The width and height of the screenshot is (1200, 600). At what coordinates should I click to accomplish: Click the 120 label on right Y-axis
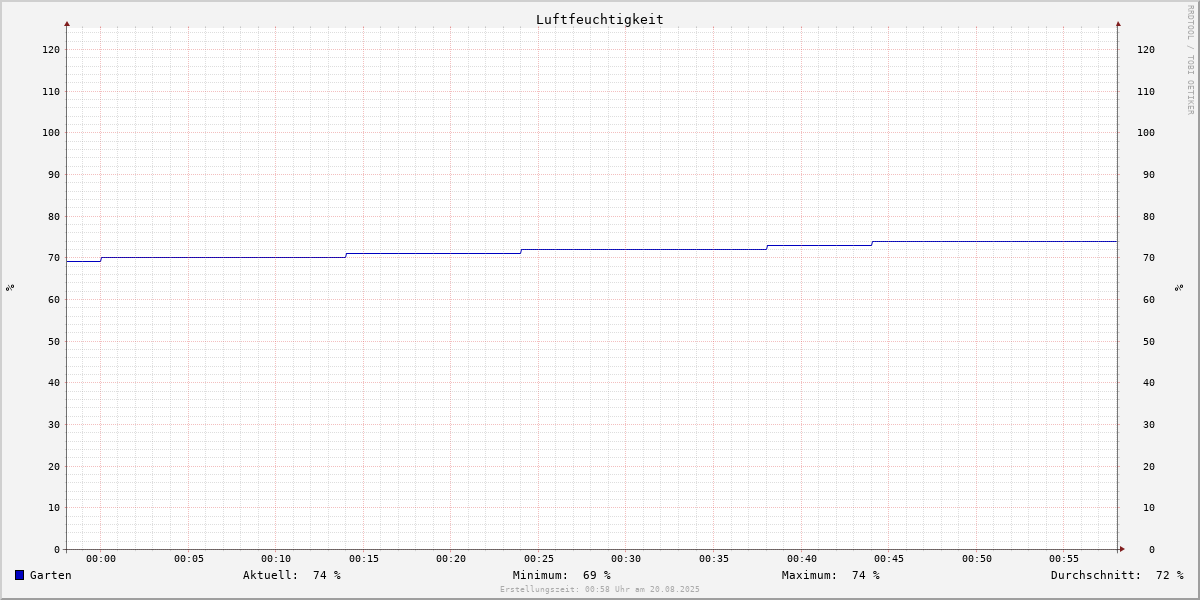point(1146,49)
